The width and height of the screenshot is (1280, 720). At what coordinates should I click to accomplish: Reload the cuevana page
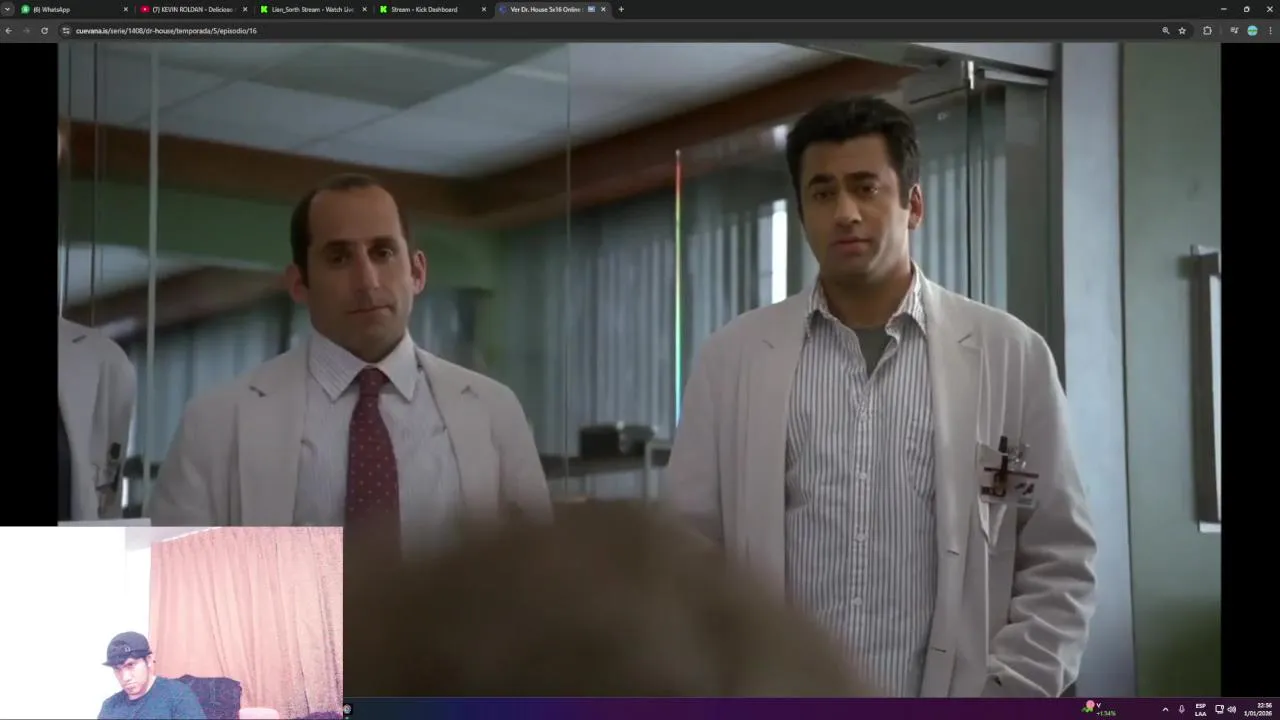[x=44, y=31]
